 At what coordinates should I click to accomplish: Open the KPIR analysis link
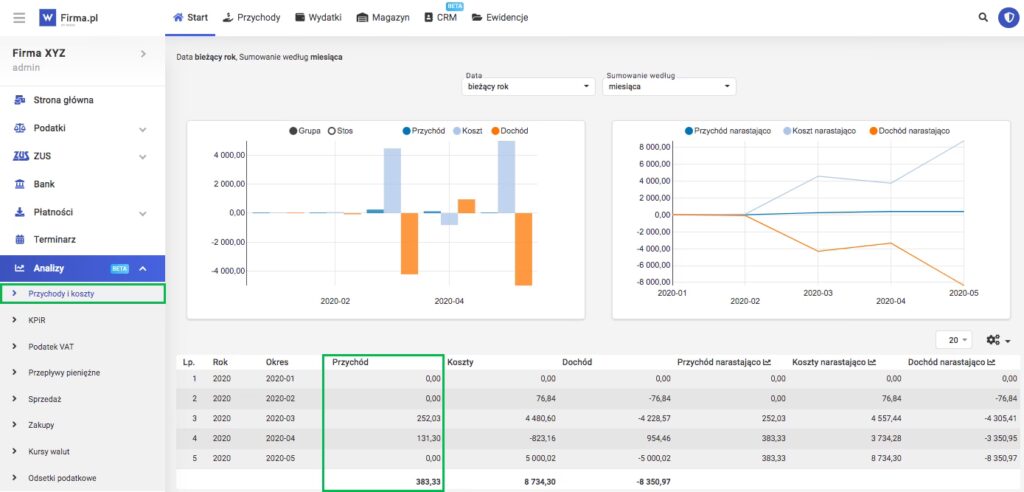(x=38, y=320)
